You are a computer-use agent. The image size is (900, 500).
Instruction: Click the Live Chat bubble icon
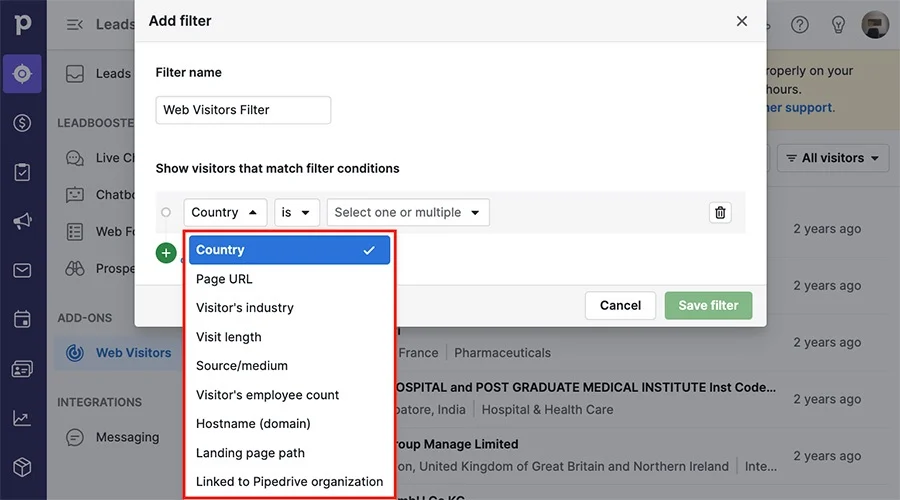coord(75,158)
